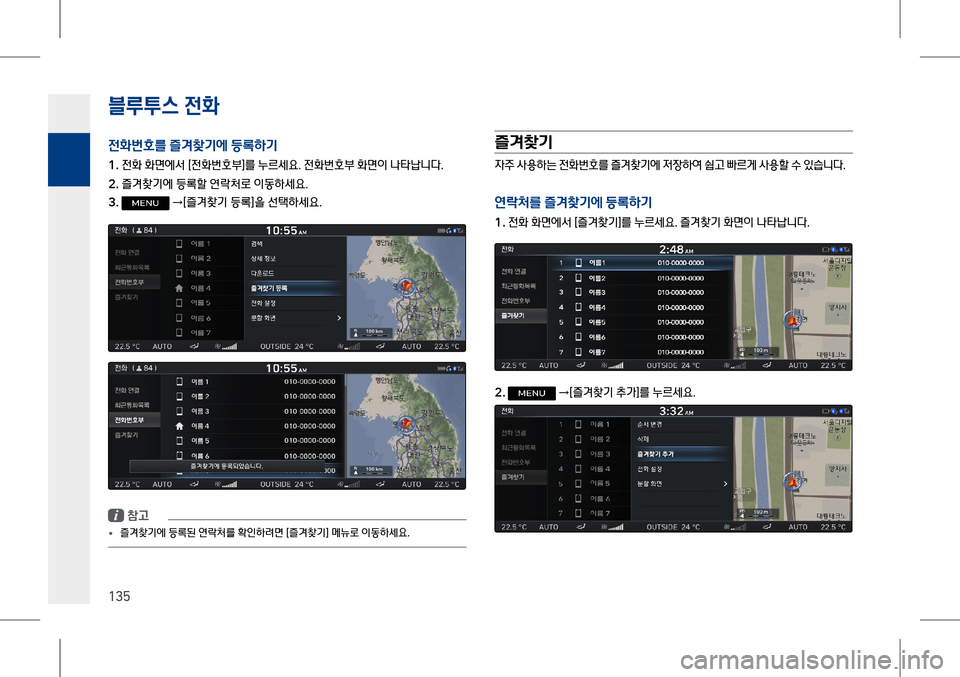Tap the home icon beside 이름 4 with phone numbers

pyautogui.click(x=179, y=426)
